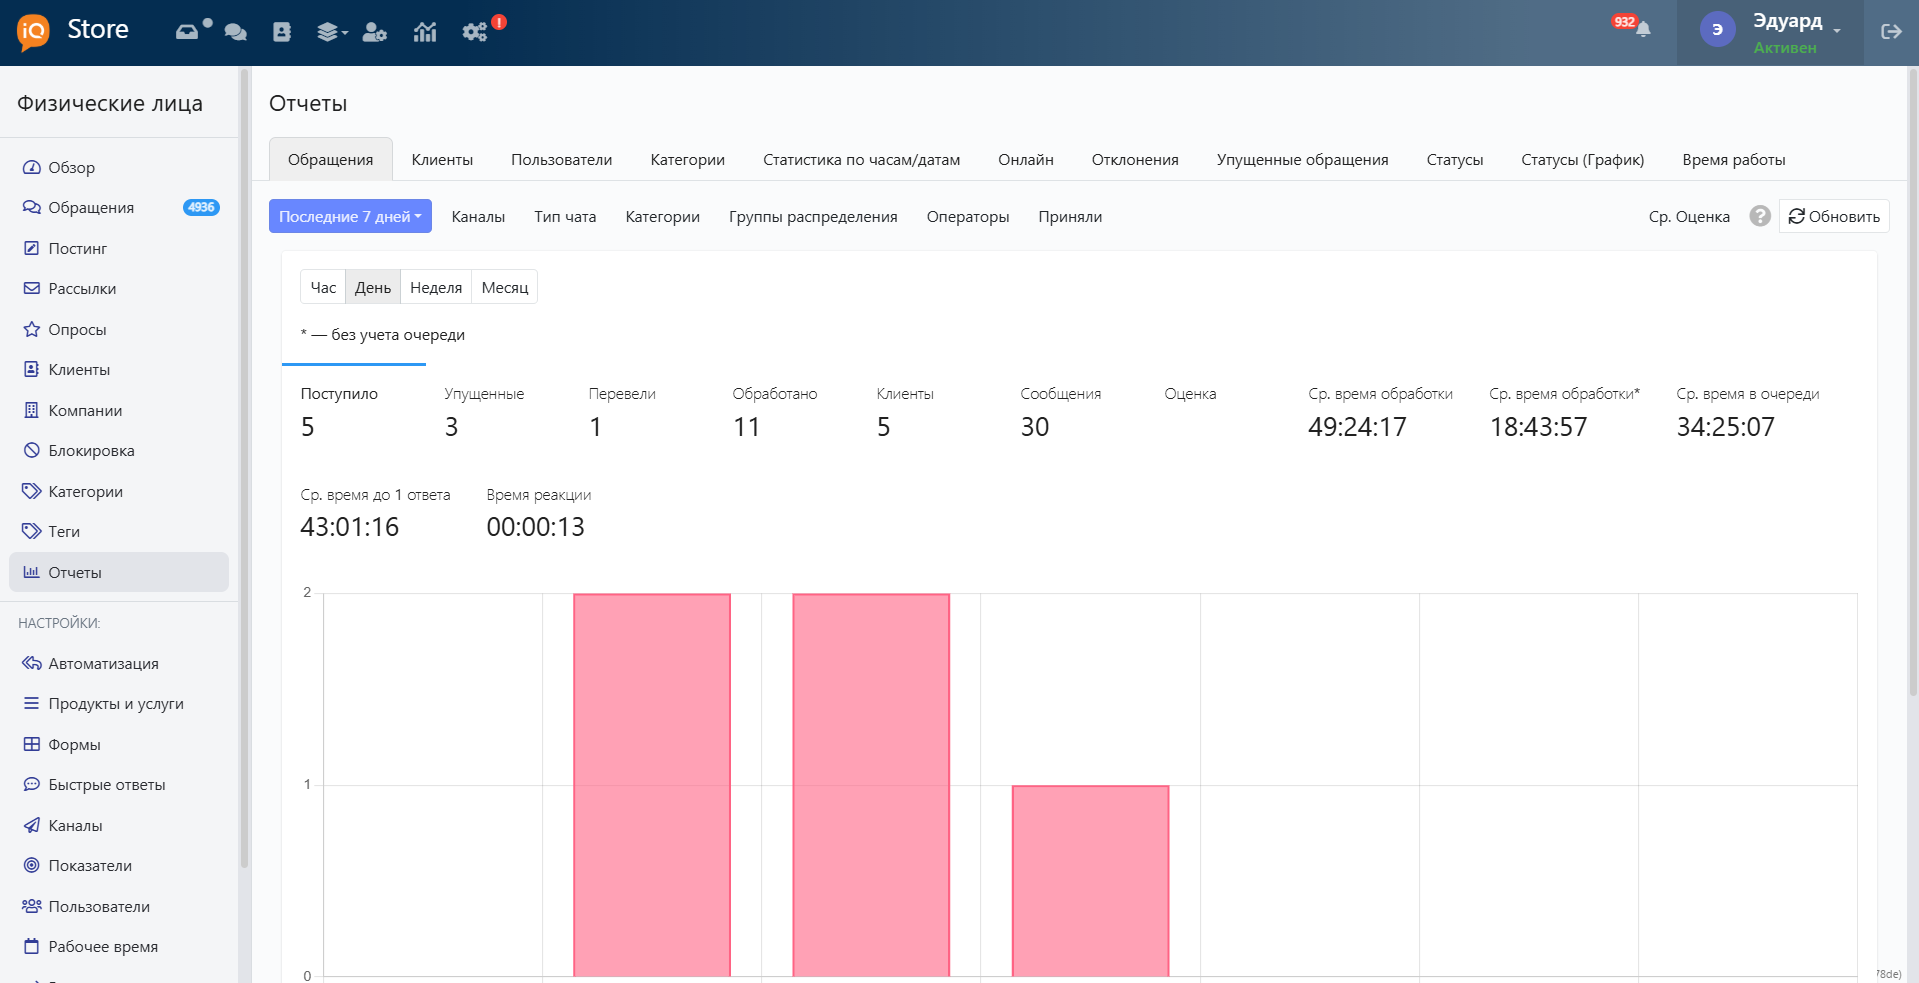The height and width of the screenshot is (983, 1919).
Task: Open notifications bell with 932 badge
Action: tap(1642, 29)
